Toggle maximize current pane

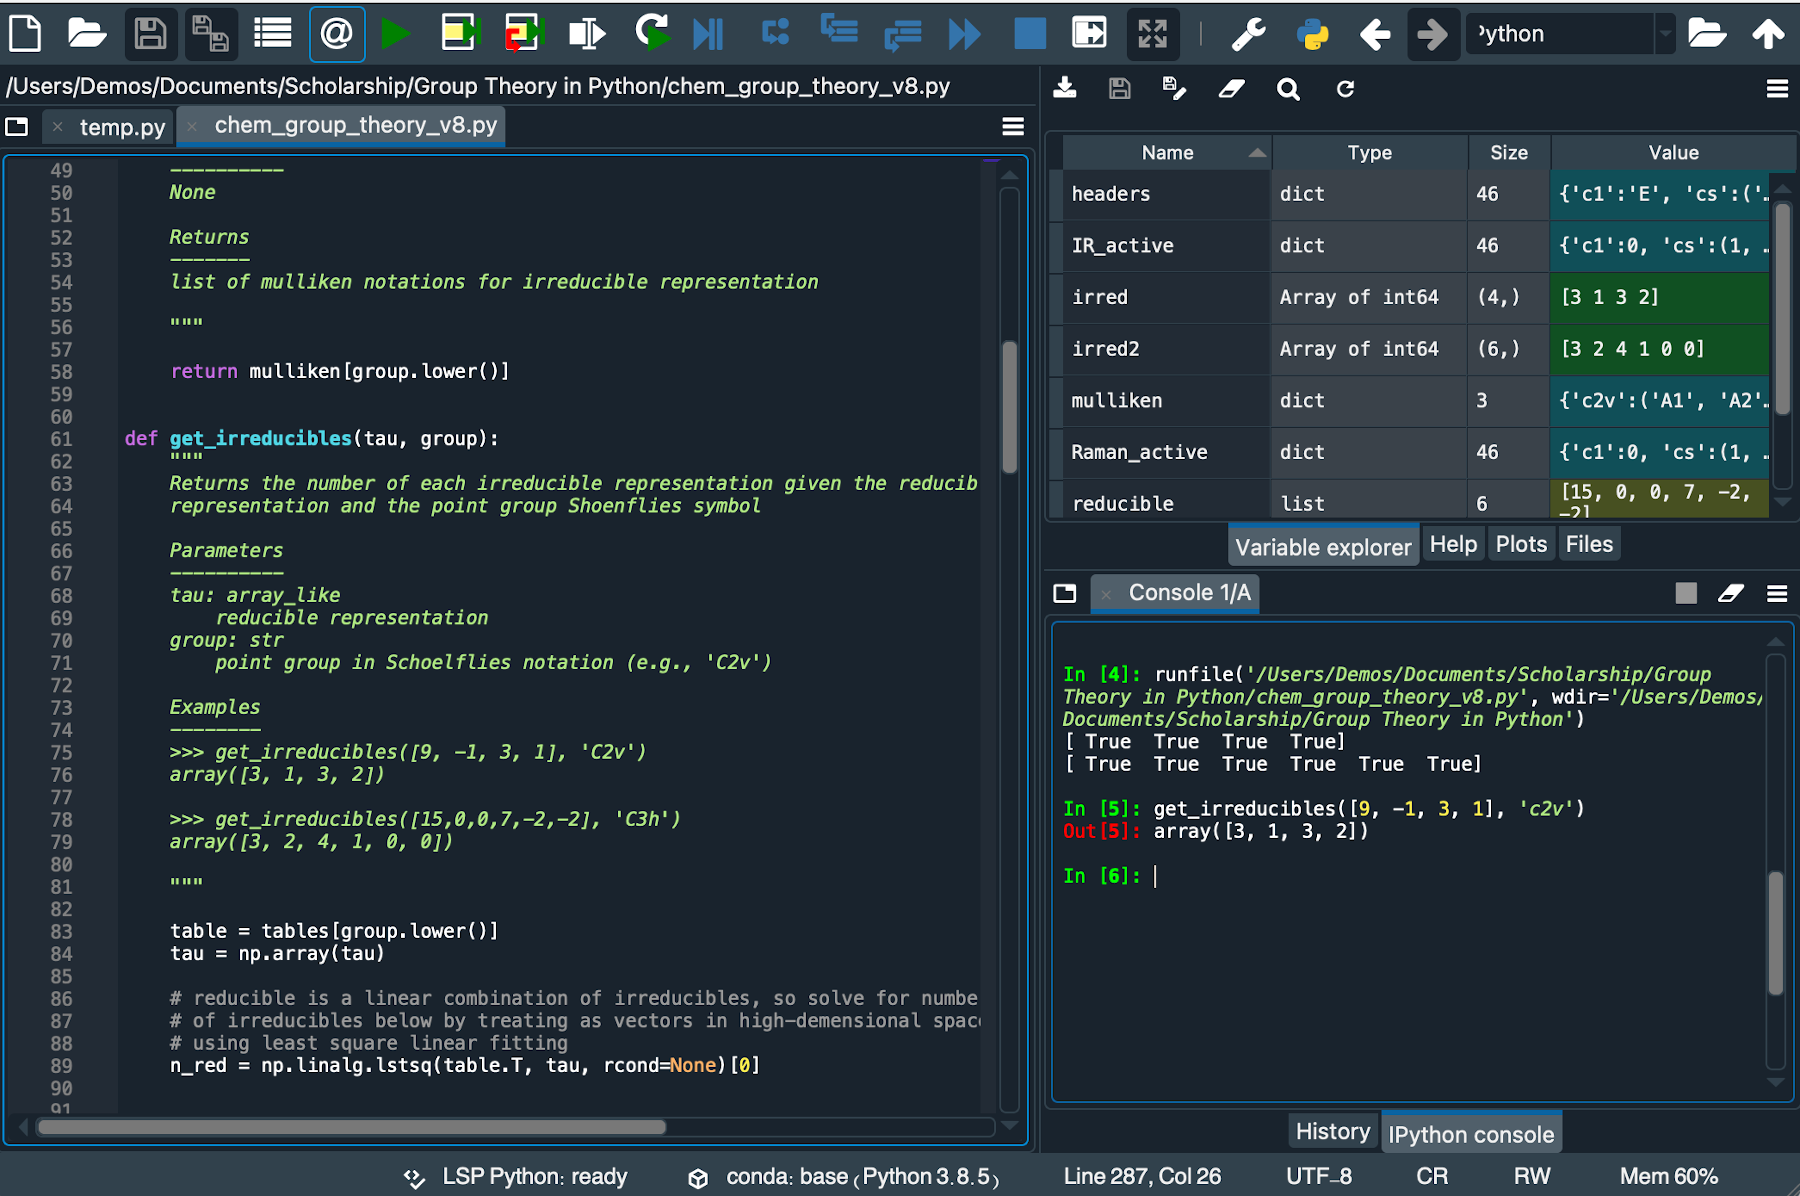tap(1088, 33)
